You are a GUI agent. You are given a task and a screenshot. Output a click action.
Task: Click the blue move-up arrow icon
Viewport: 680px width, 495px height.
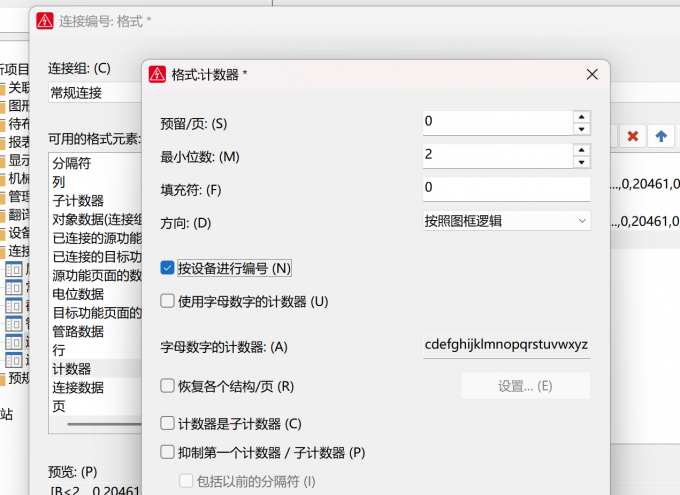point(661,136)
